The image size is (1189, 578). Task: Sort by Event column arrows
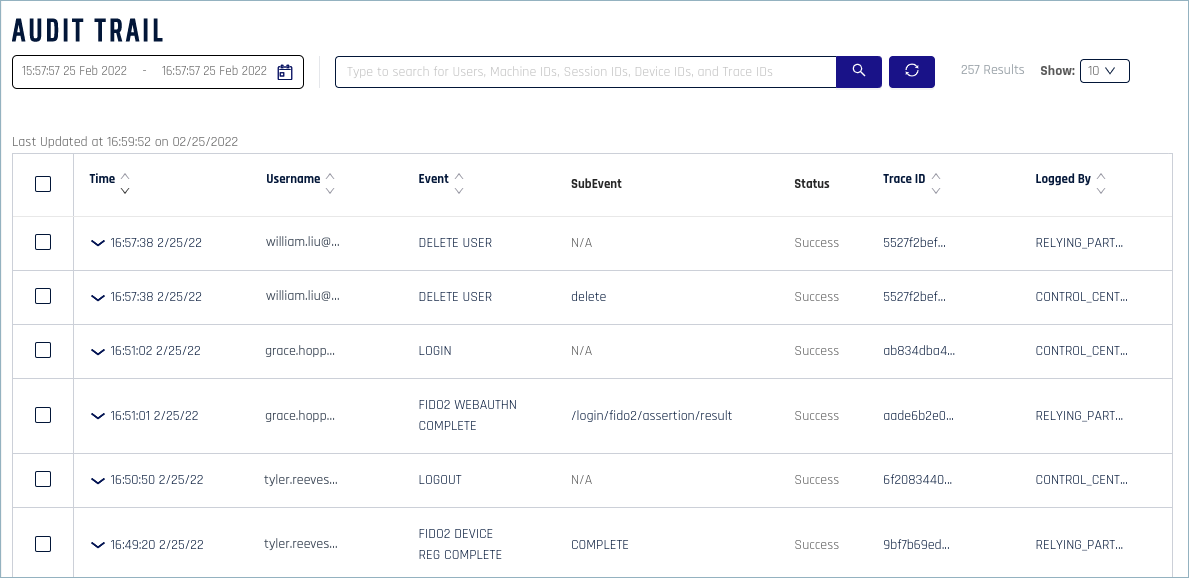pos(459,184)
